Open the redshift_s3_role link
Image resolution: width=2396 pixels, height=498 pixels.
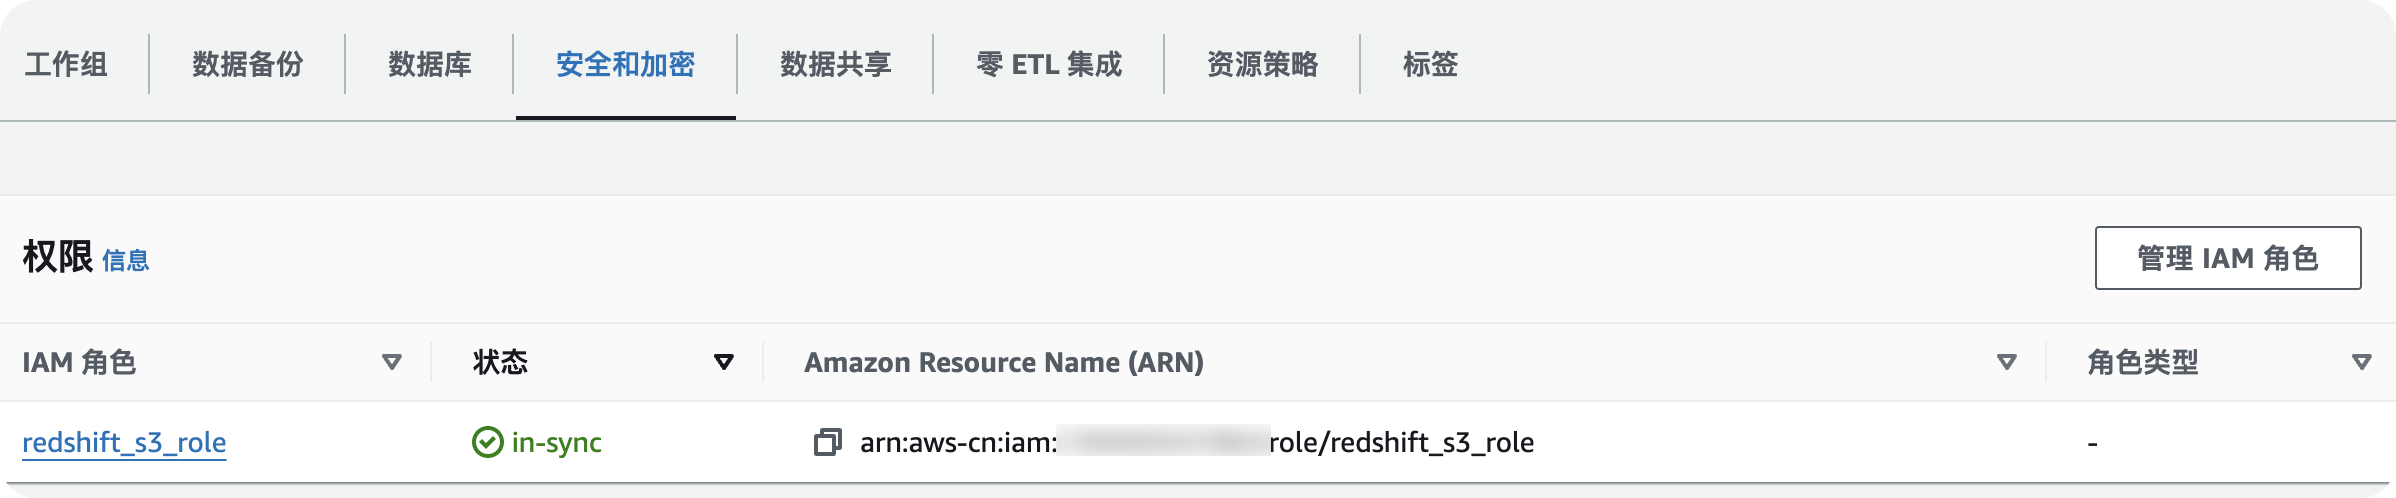[x=124, y=442]
